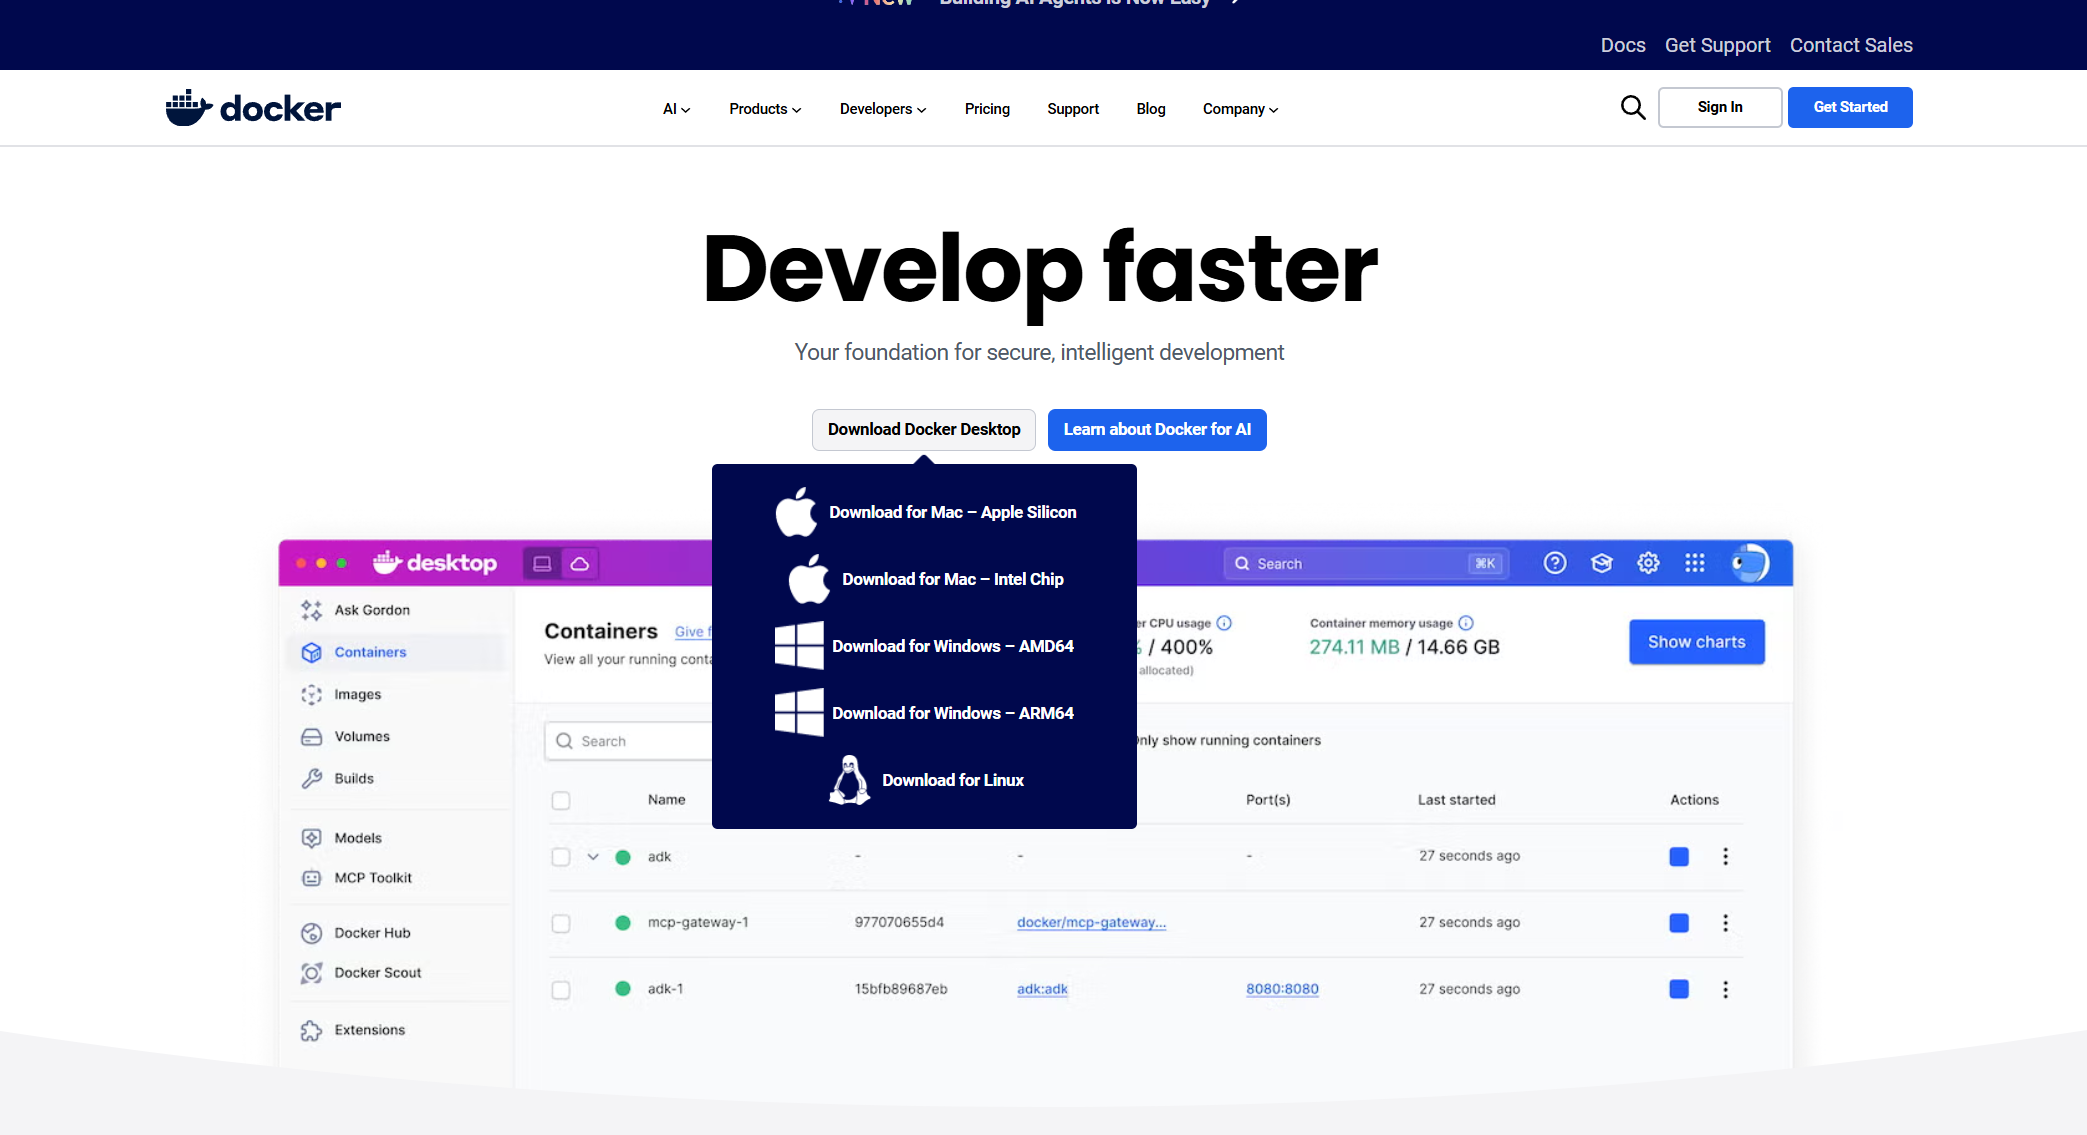Click Learn about Docker for AI

[x=1157, y=429]
